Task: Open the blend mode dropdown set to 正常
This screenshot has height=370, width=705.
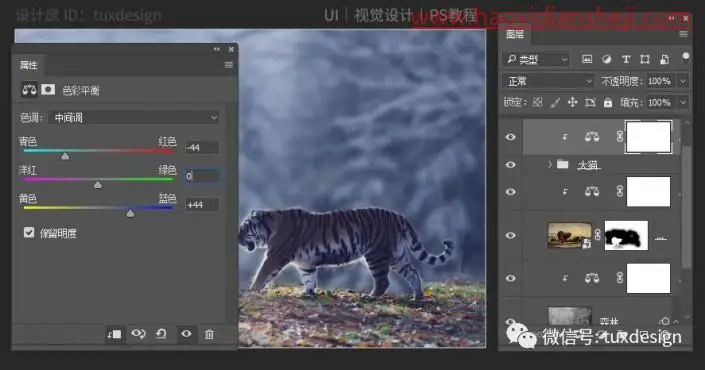Action: click(548, 81)
